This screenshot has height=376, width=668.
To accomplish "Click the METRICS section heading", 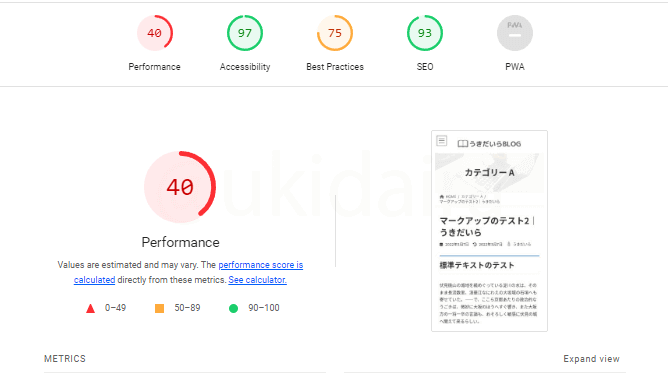I will point(65,359).
